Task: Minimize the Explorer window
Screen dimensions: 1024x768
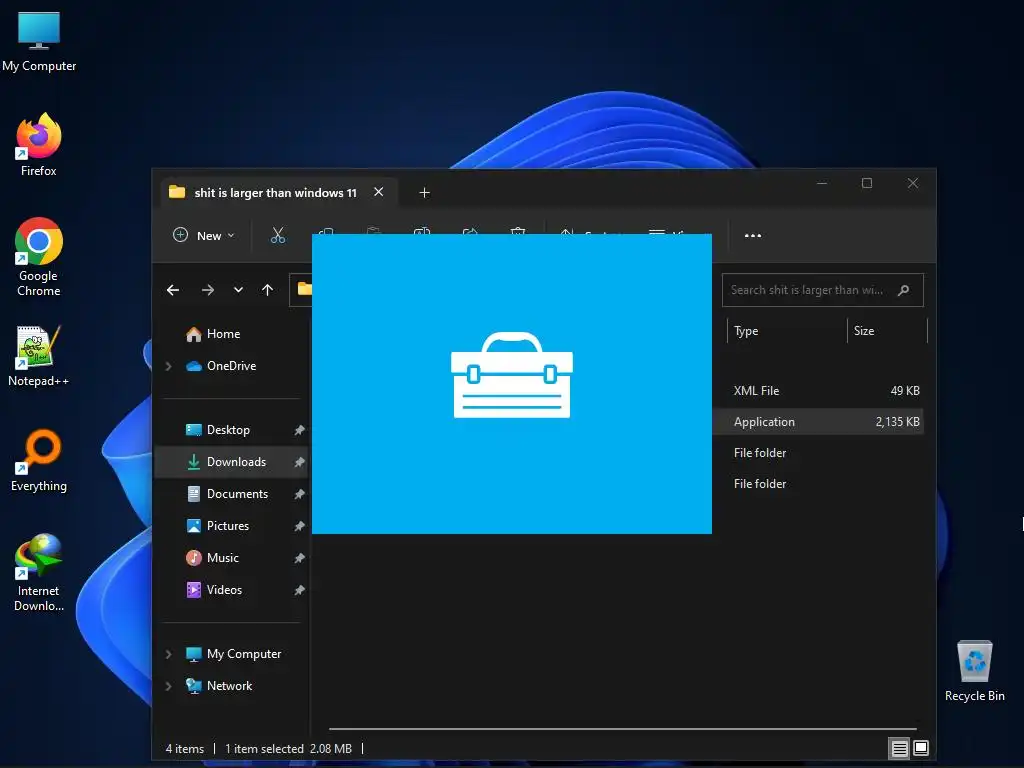Action: pyautogui.click(x=822, y=184)
